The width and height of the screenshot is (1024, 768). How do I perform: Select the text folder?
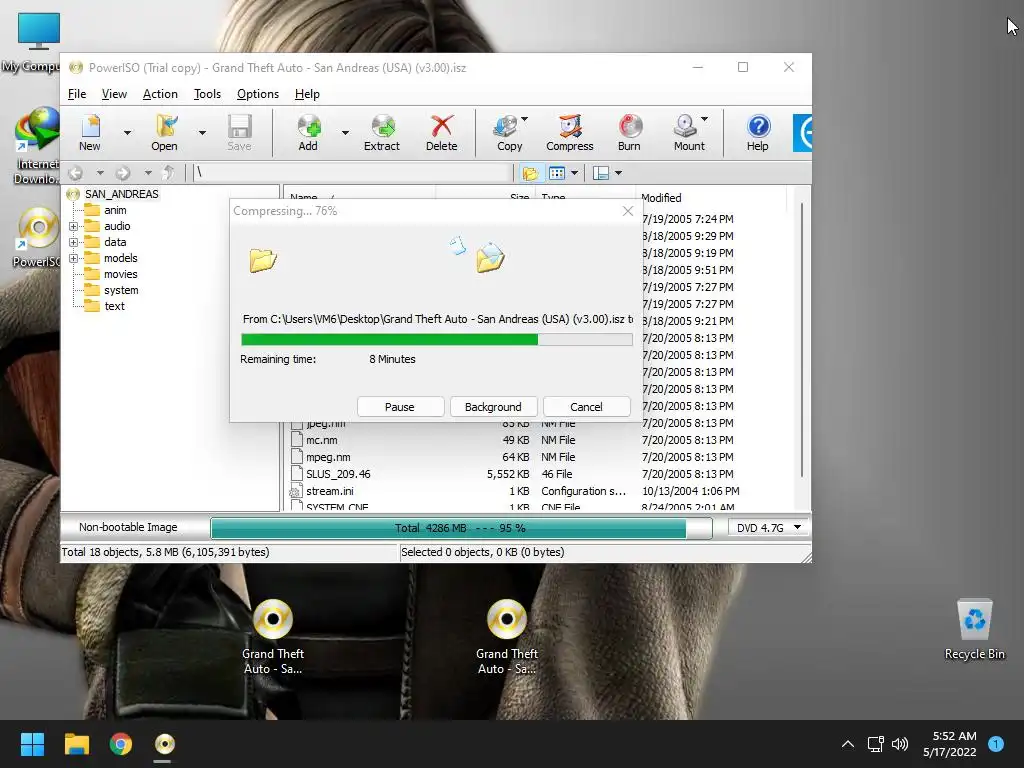114,306
